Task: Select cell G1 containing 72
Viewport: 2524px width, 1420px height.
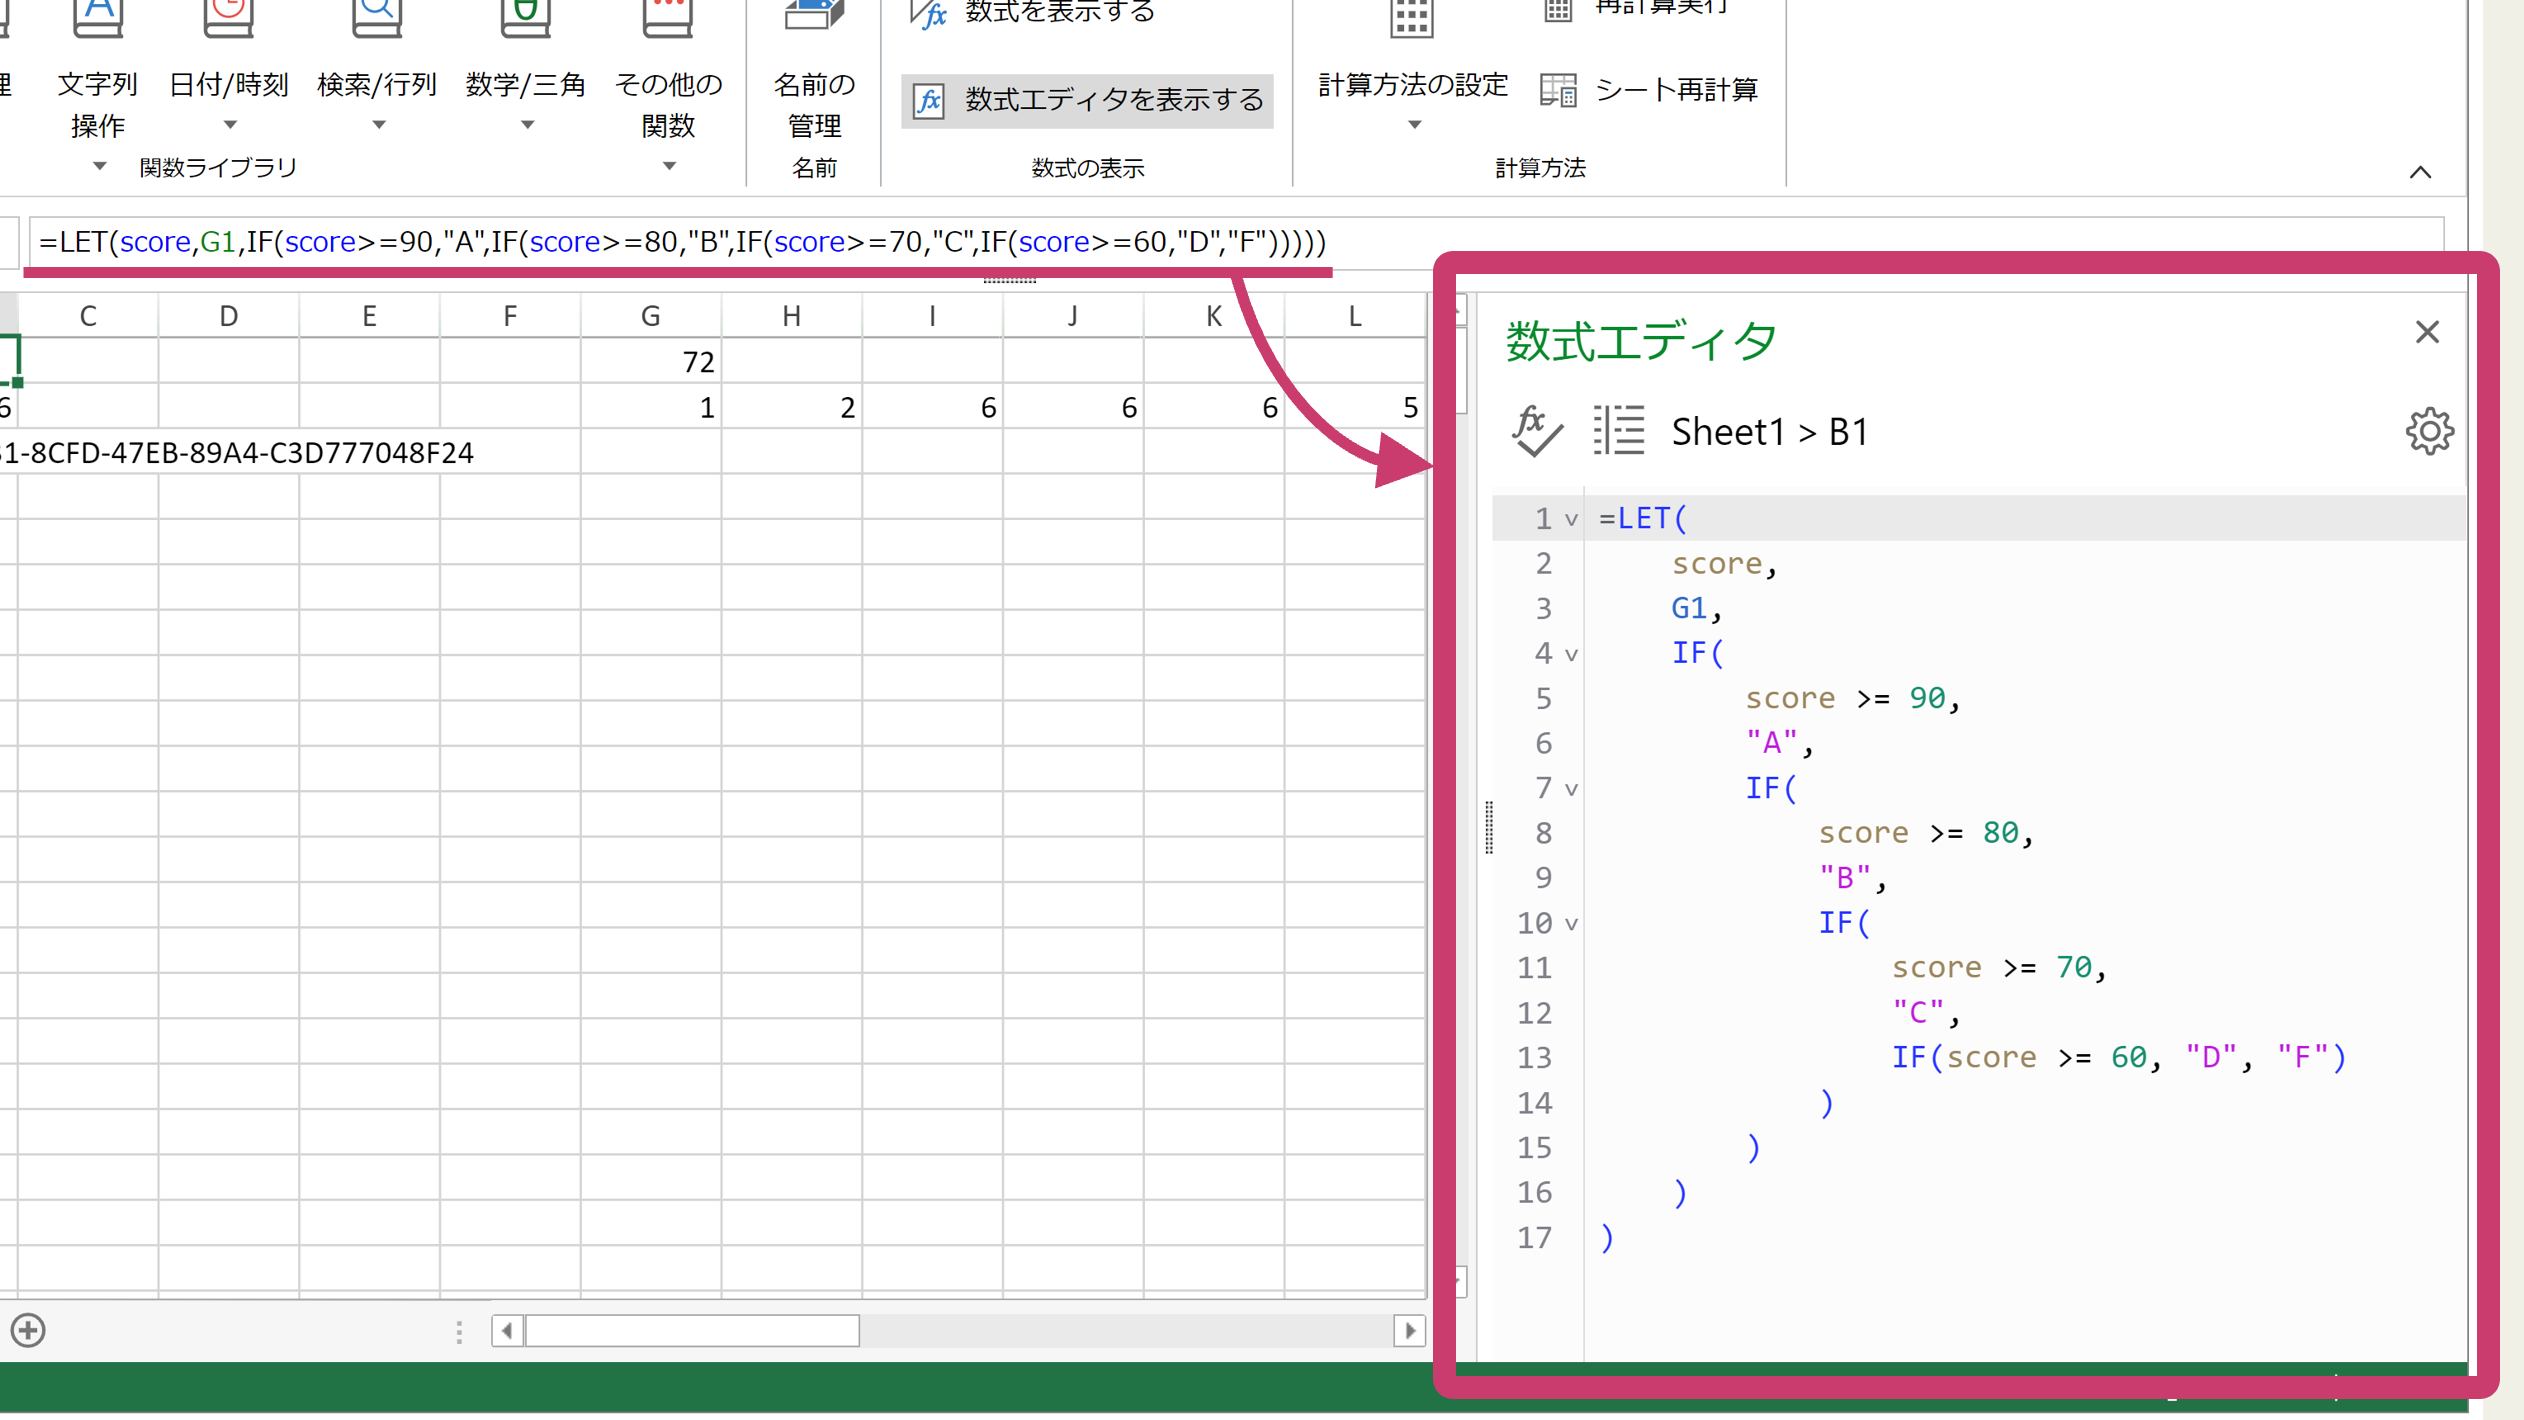Action: 651,361
